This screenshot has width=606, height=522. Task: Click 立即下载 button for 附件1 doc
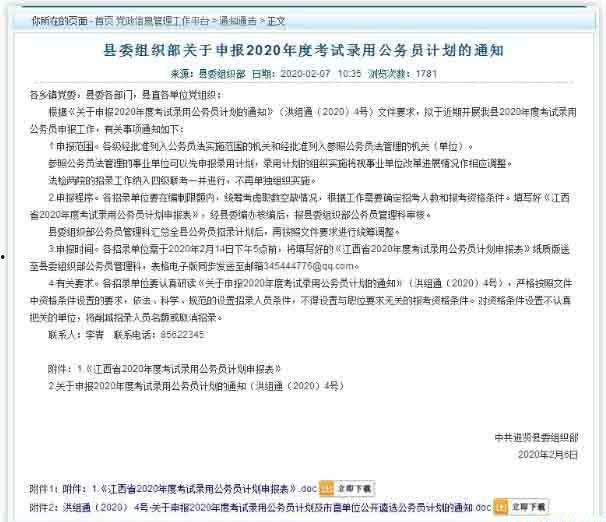coord(354,489)
